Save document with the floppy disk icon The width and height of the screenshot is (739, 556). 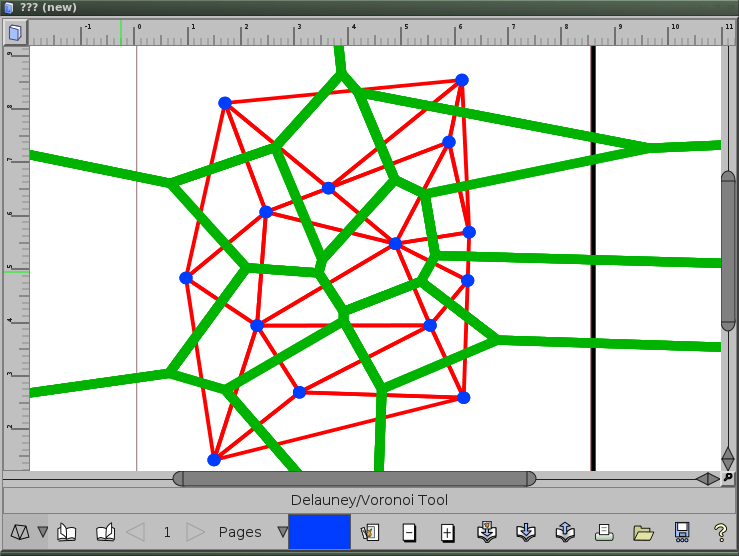[x=681, y=532]
